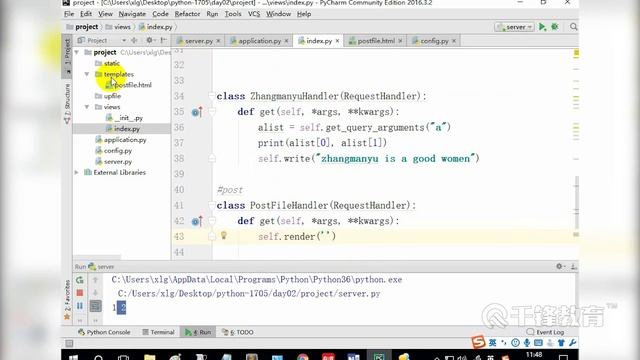This screenshot has width=640, height=360.
Task: Switch to the postfile.html editor tab
Action: (x=376, y=41)
